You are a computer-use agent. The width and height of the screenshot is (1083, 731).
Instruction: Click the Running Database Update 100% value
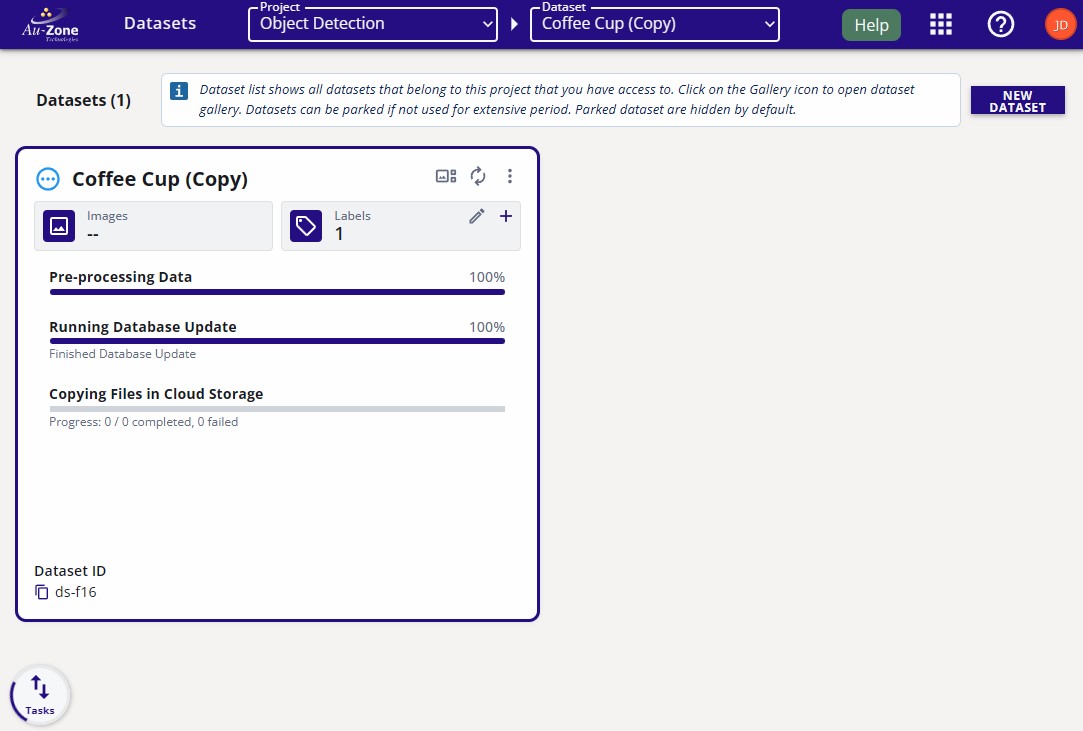coord(487,327)
